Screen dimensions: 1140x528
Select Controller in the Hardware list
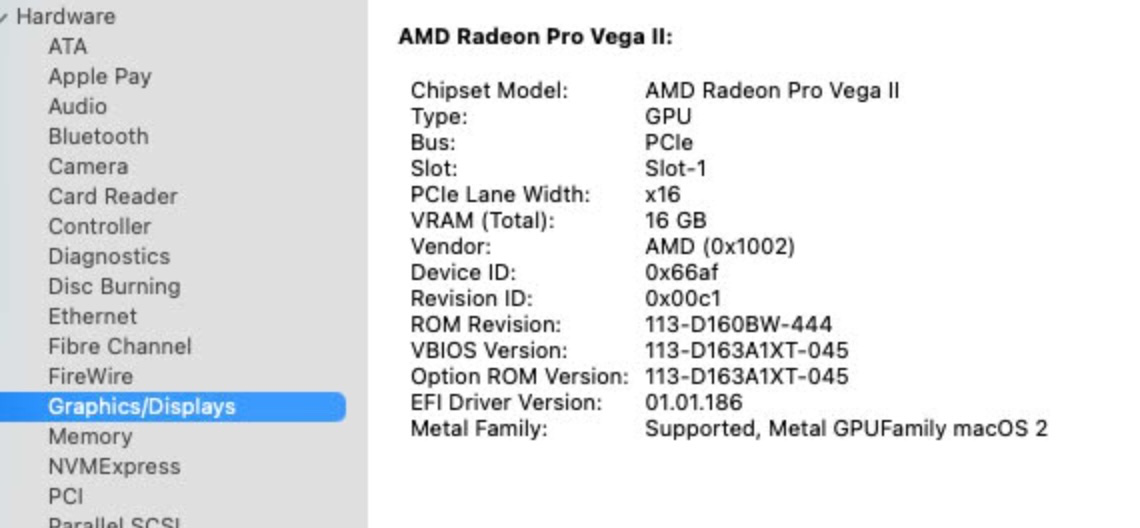[99, 227]
